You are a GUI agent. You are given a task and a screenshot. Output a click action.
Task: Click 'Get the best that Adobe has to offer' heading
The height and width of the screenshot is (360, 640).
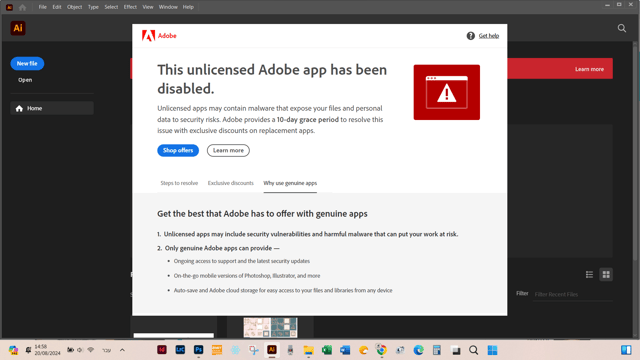click(x=262, y=213)
